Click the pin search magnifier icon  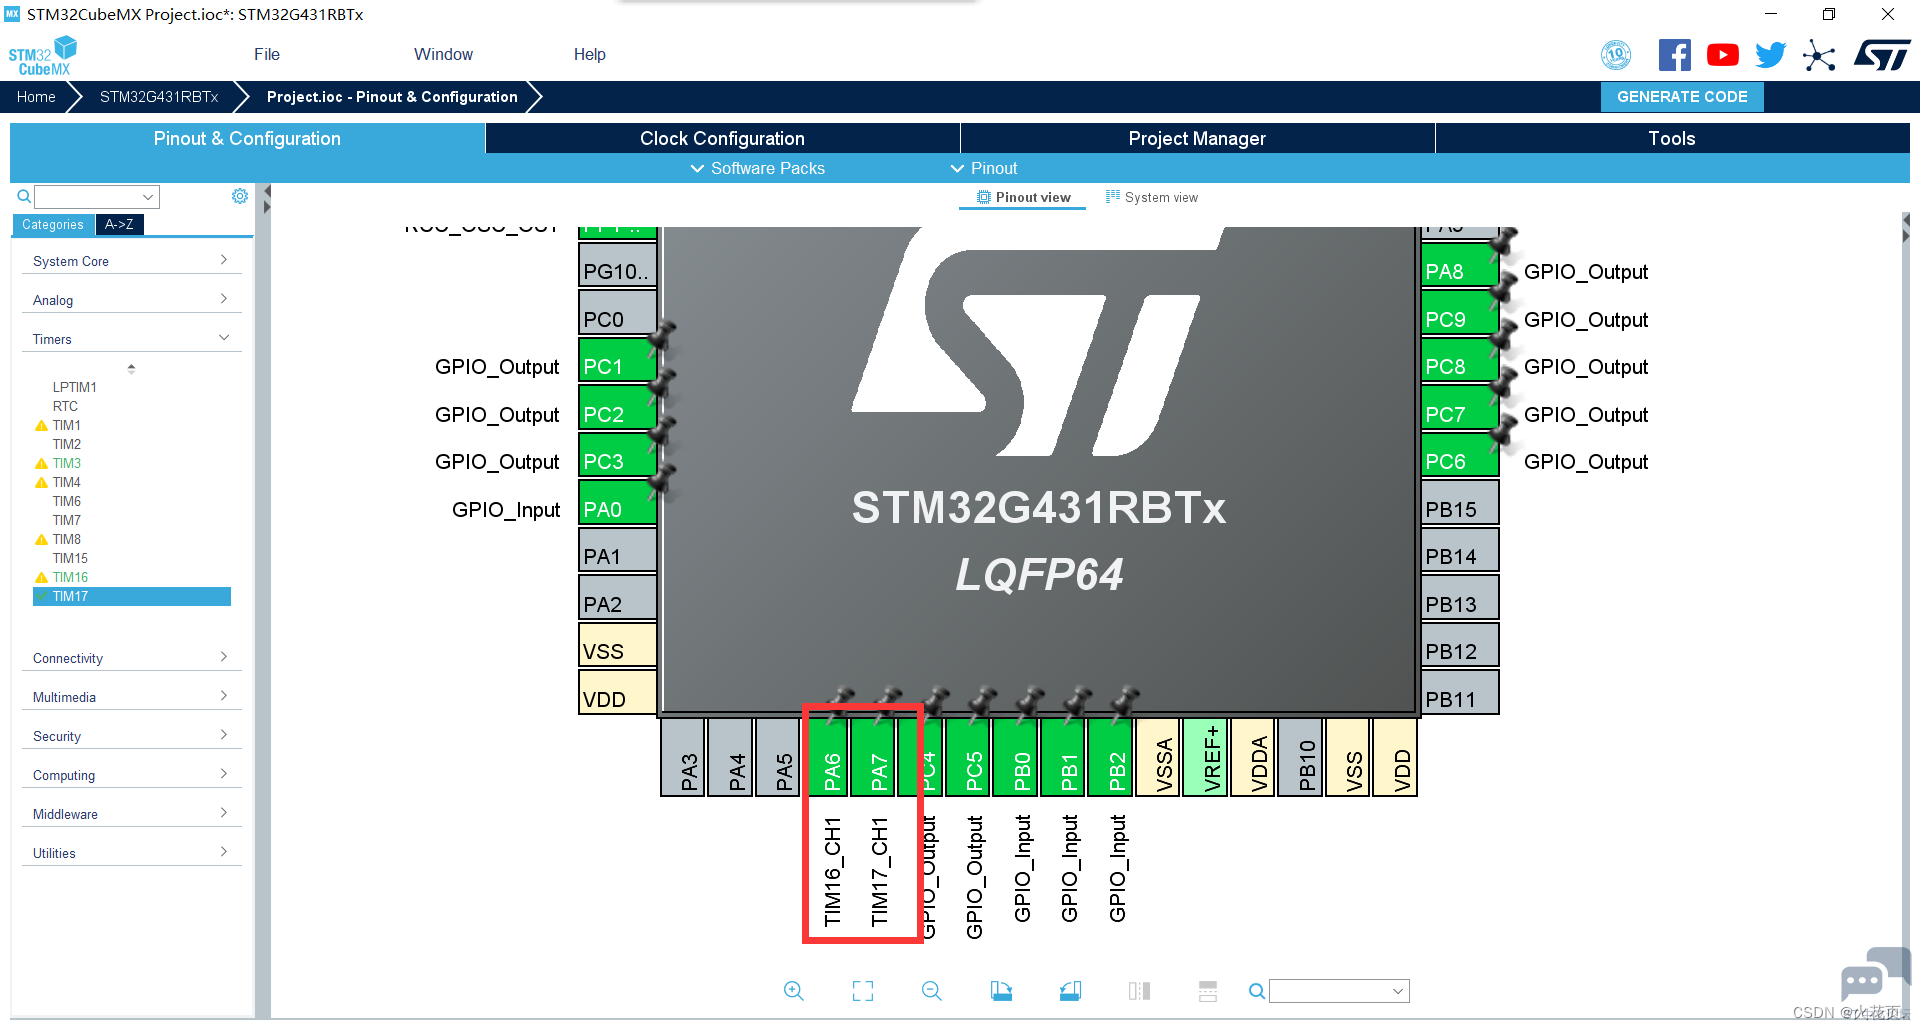(x=1257, y=991)
